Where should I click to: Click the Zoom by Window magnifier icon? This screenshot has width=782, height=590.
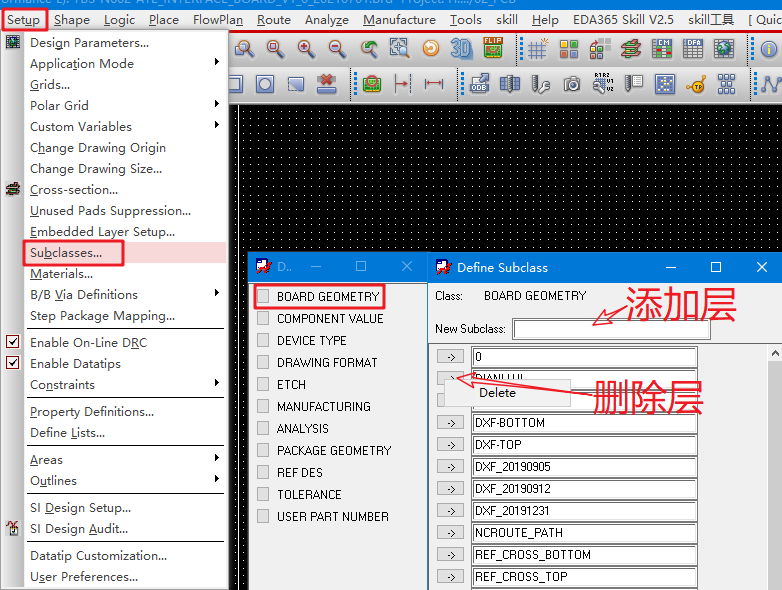coord(244,48)
